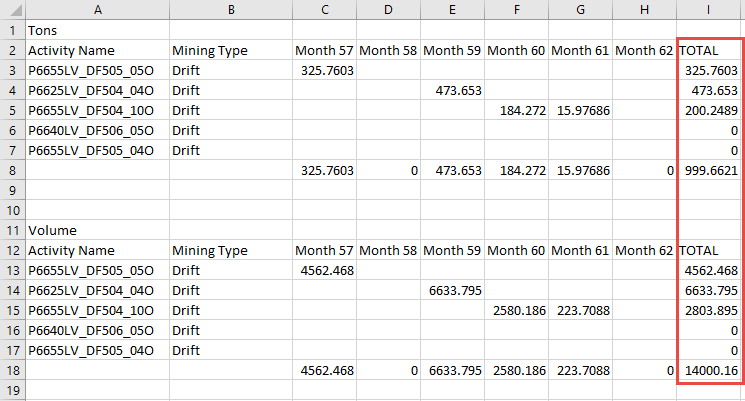The width and height of the screenshot is (745, 401).
Task: Click the Tons title cell
Action: pos(97,30)
